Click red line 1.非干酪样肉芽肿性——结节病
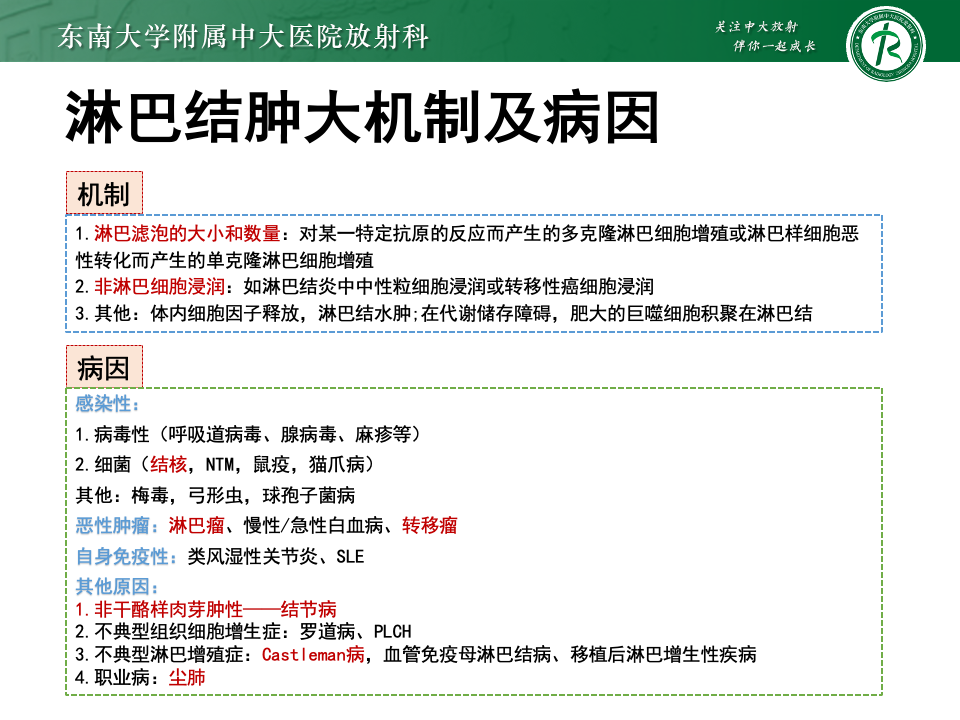960x720 pixels. pyautogui.click(x=206, y=609)
